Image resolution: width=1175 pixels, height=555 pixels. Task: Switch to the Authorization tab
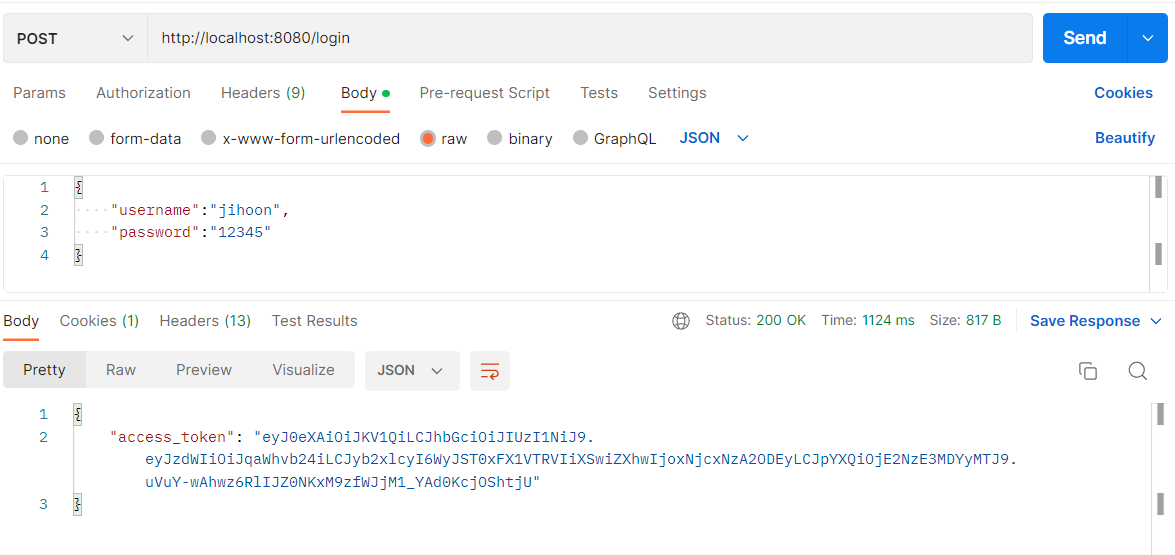coord(143,93)
